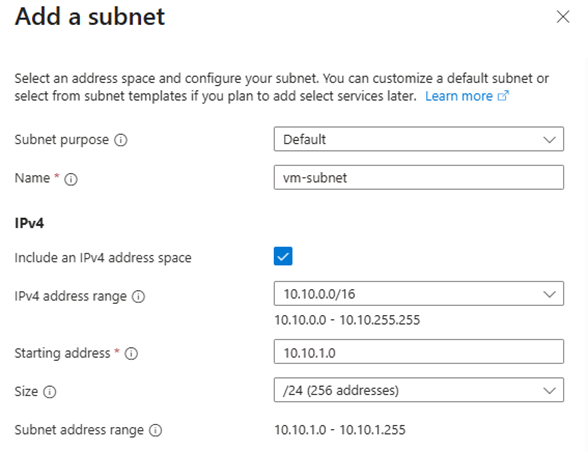Click the Subnet purpose info icon

tap(121, 140)
